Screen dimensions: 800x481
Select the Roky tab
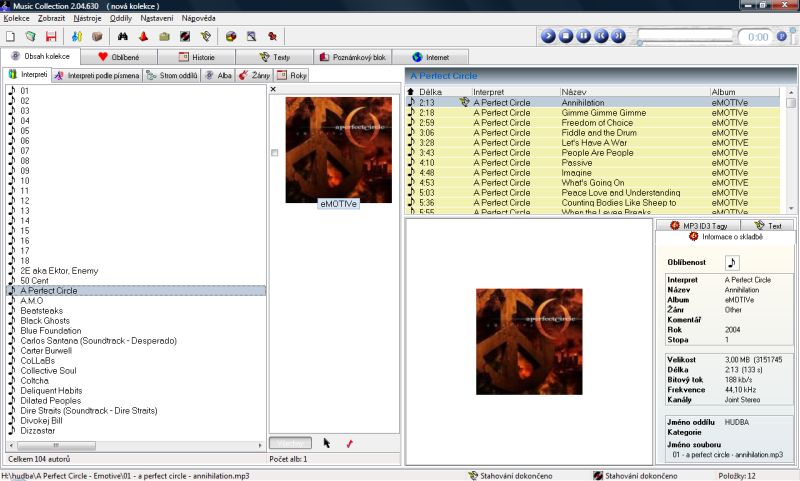point(292,75)
